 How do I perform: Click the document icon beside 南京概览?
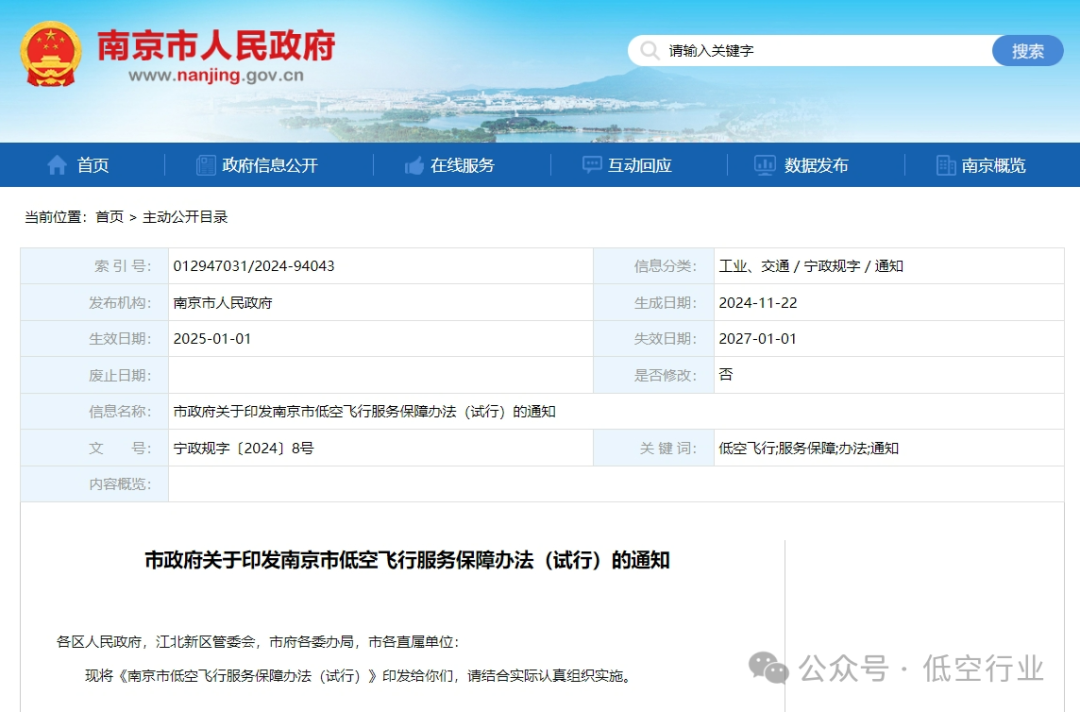[x=945, y=165]
